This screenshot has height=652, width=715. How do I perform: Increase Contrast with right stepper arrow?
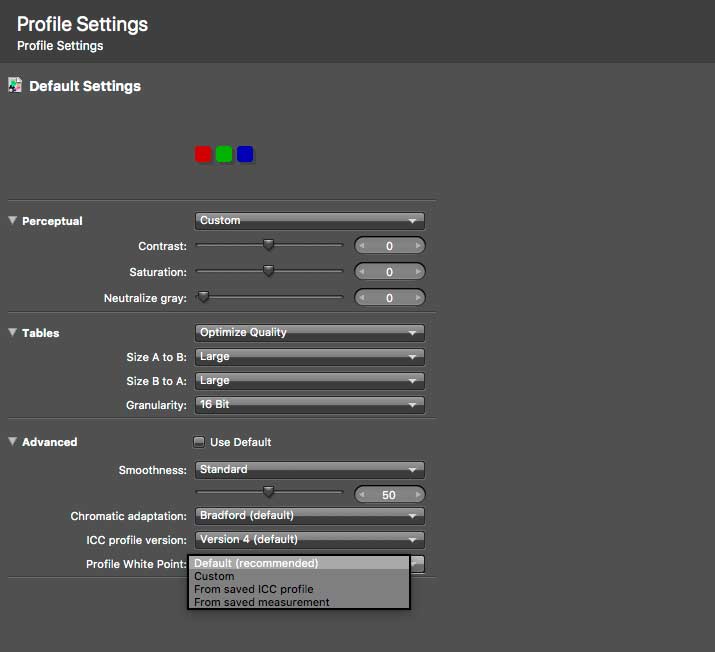click(x=417, y=246)
